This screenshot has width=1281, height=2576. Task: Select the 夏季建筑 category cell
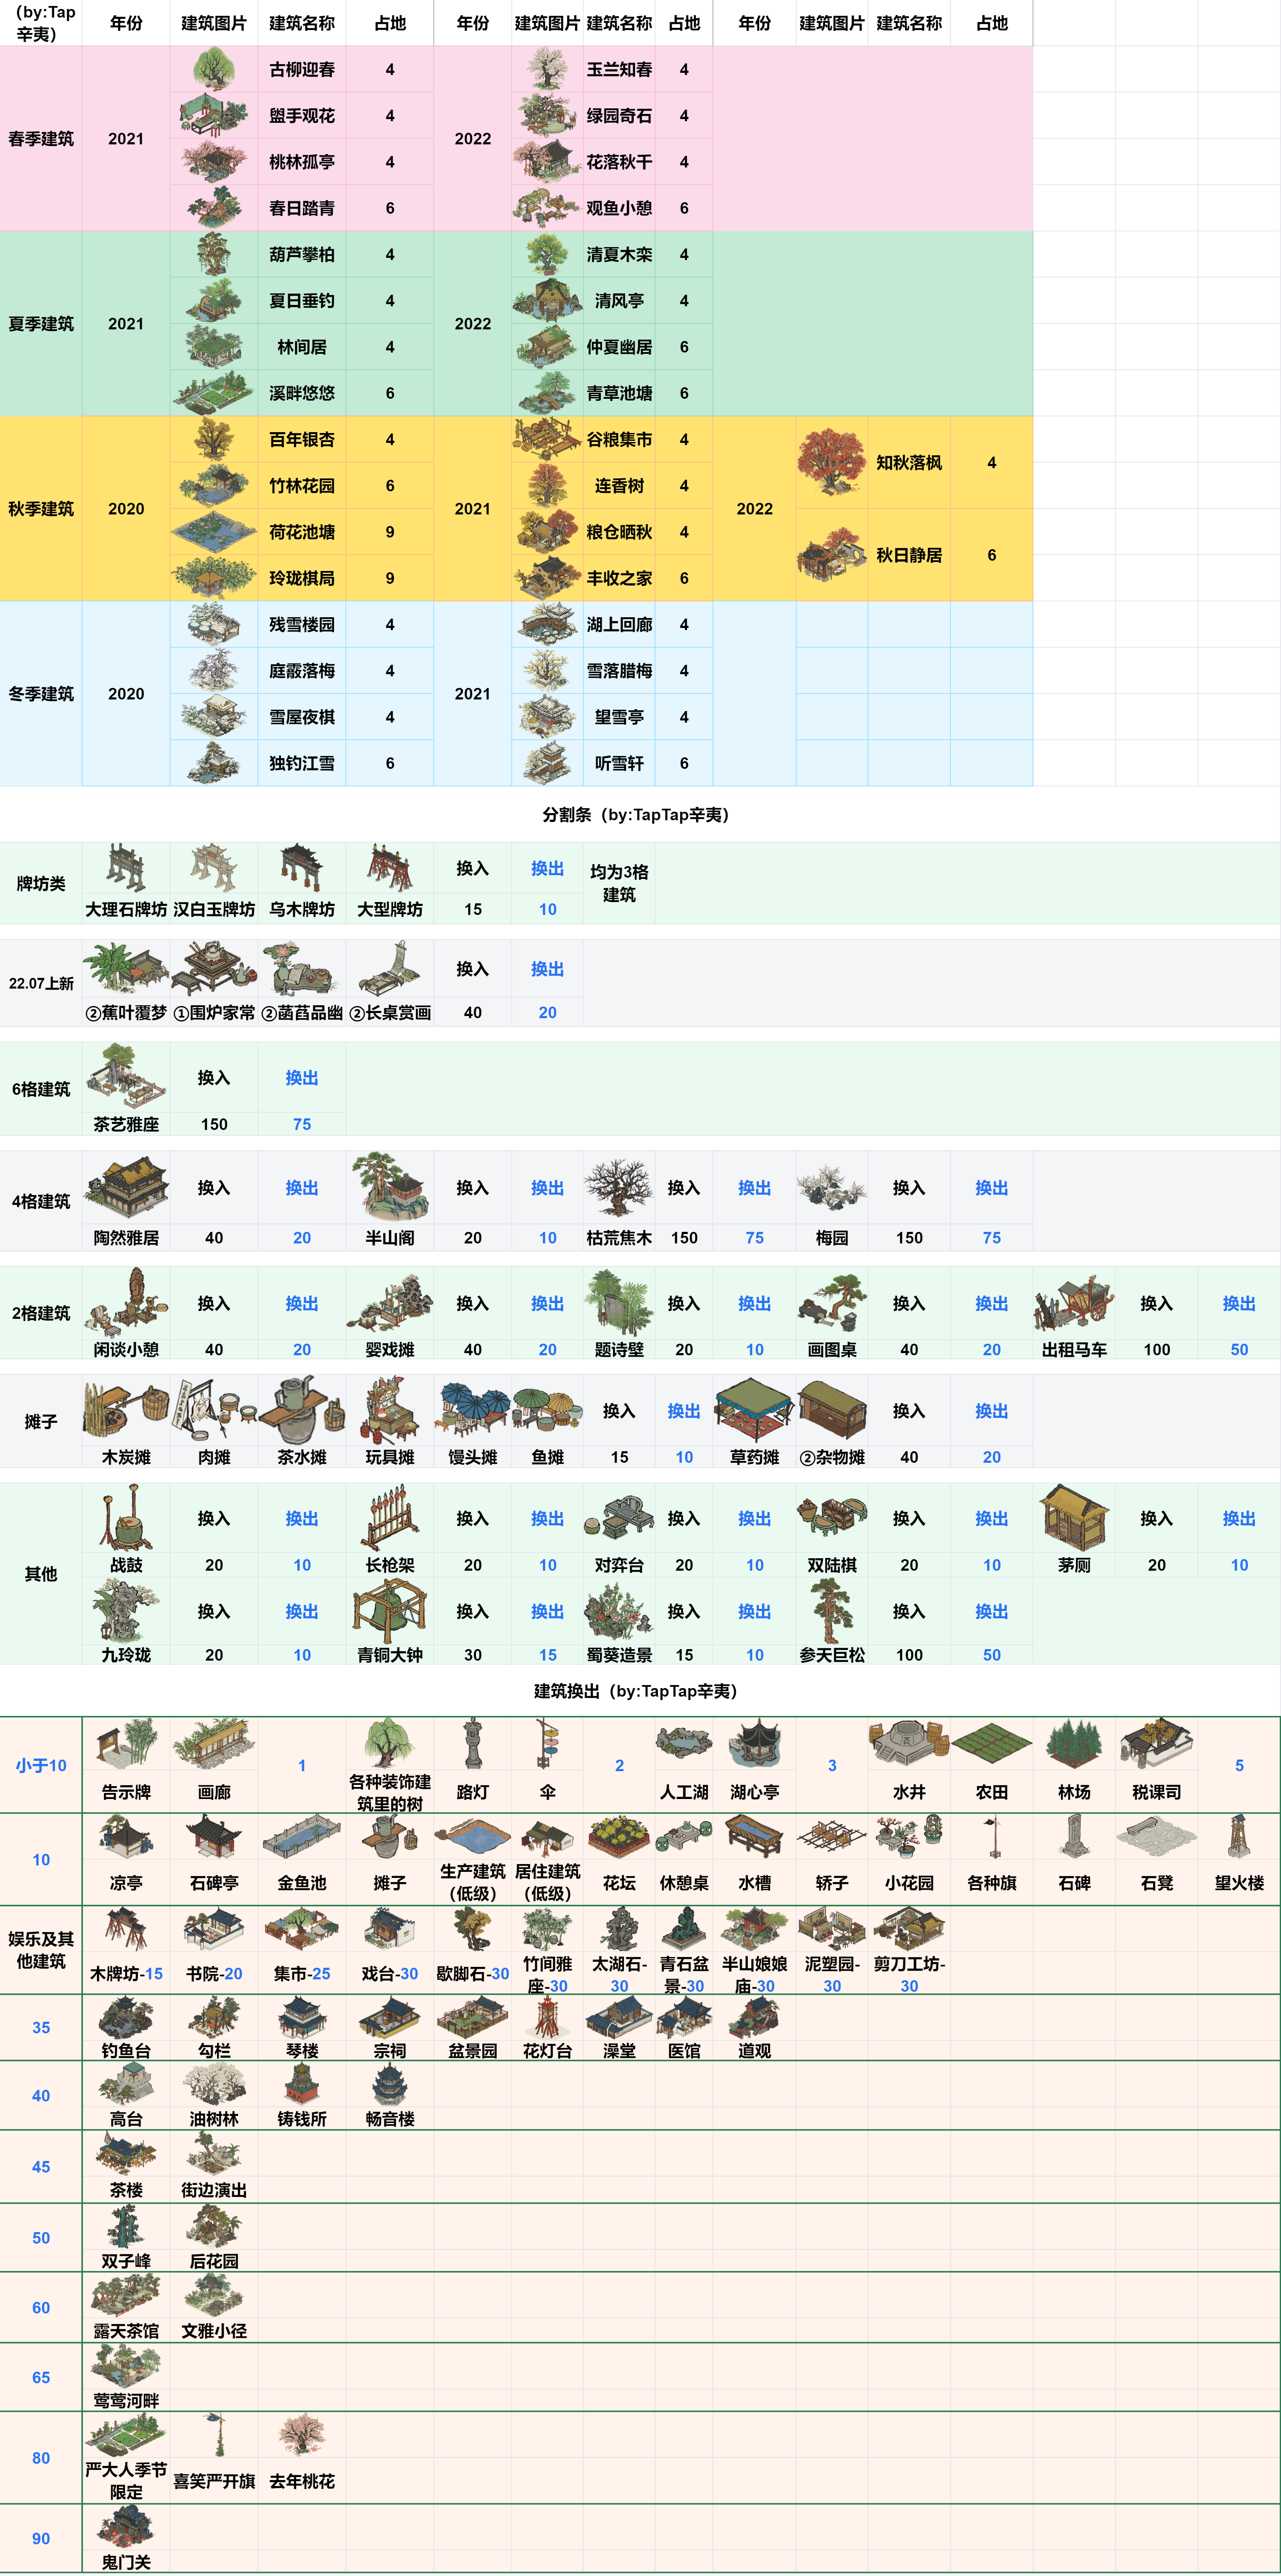coord(41,323)
